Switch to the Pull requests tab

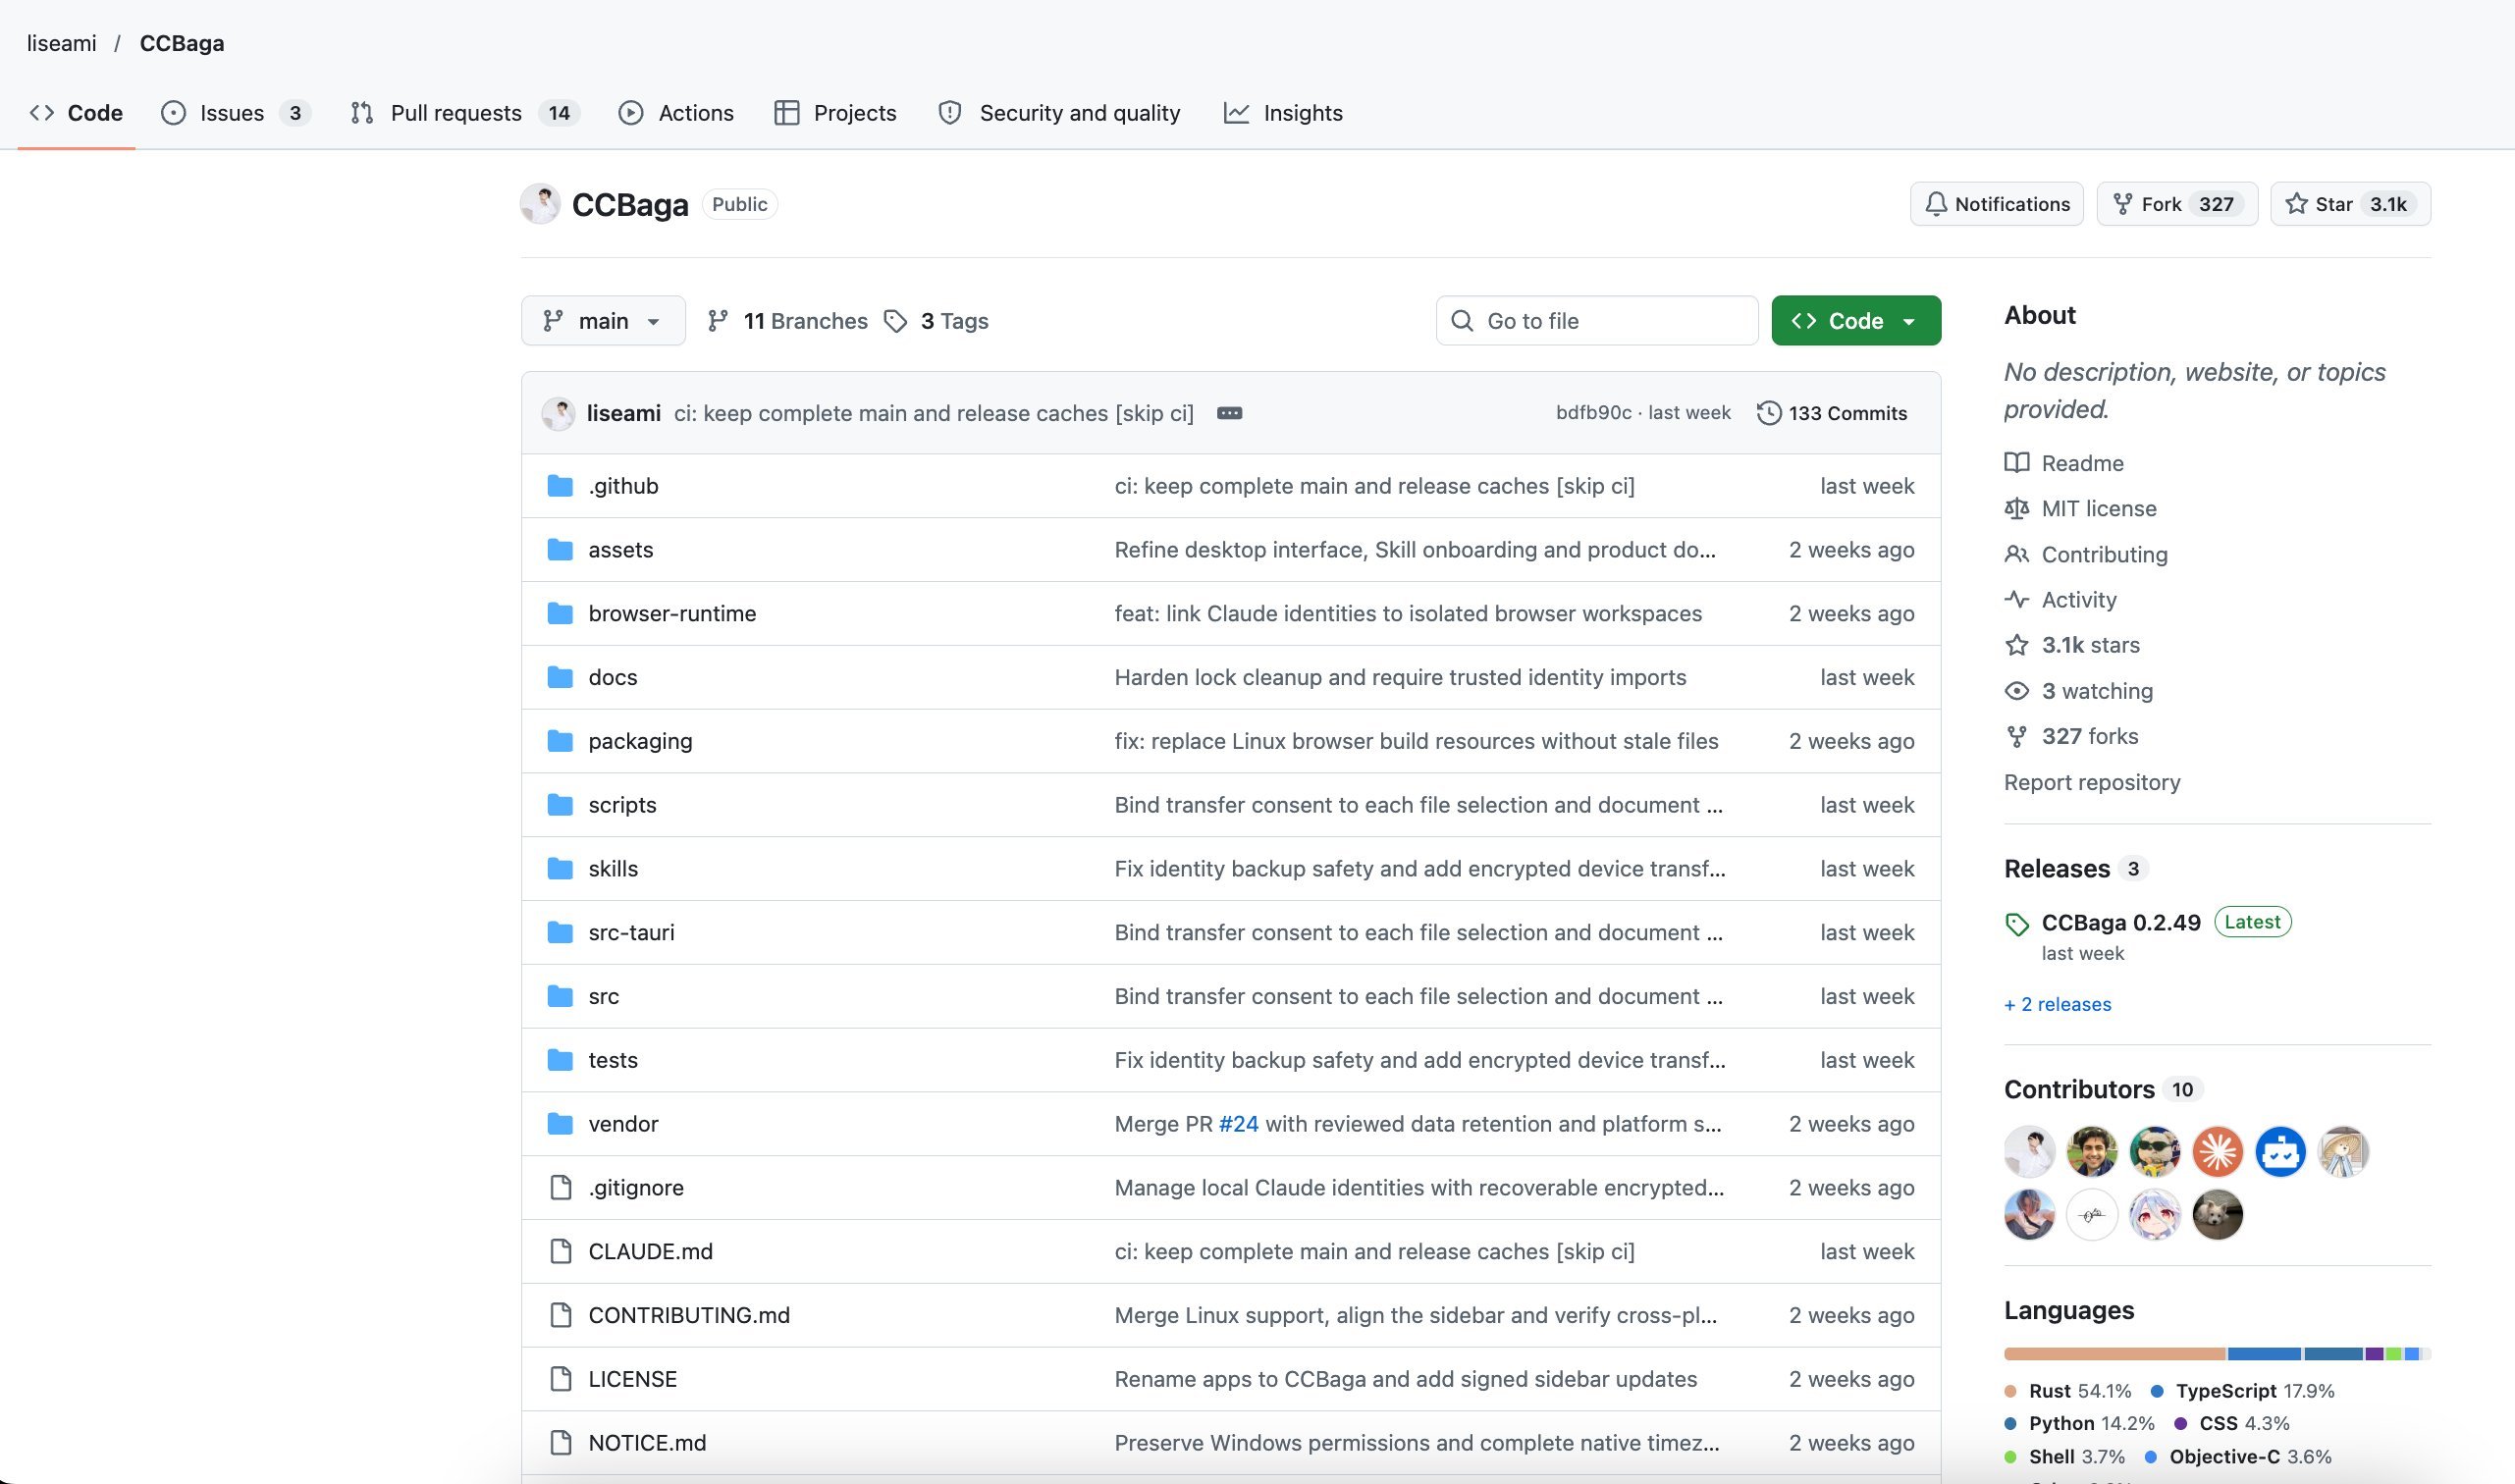[x=465, y=113]
